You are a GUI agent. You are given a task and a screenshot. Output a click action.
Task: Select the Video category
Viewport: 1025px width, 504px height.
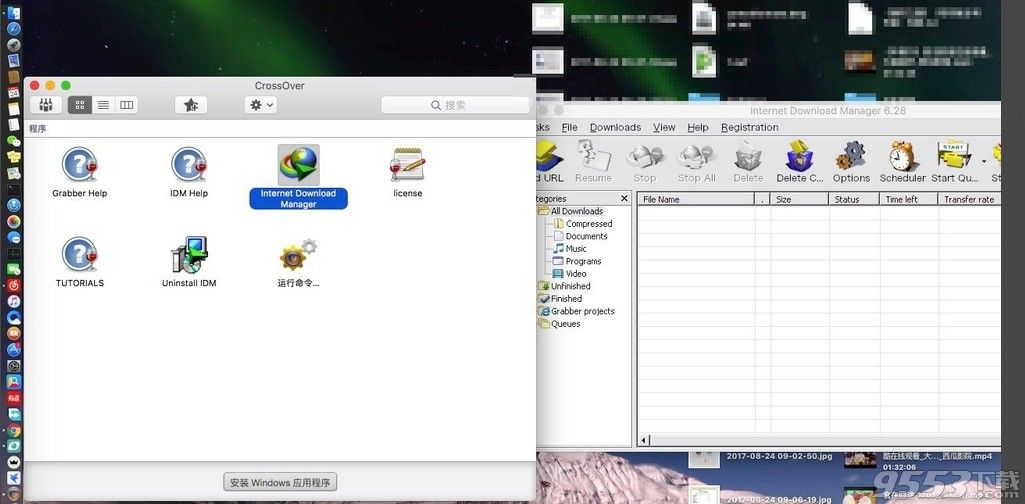click(575, 273)
